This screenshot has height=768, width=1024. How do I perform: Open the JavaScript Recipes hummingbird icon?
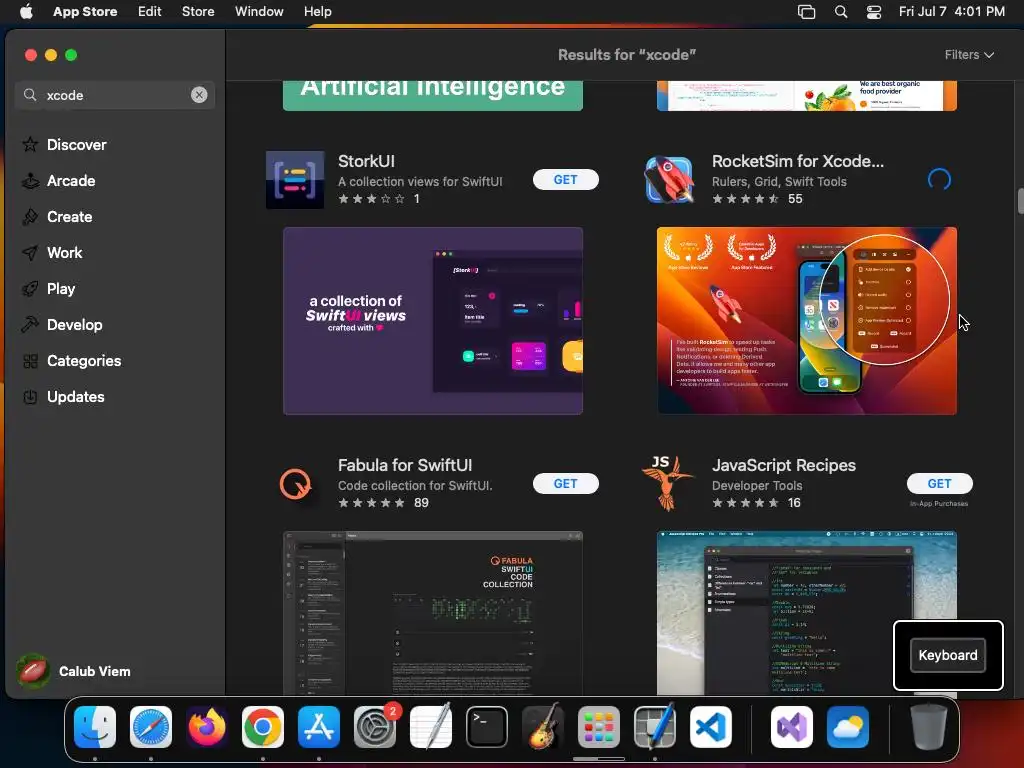667,483
